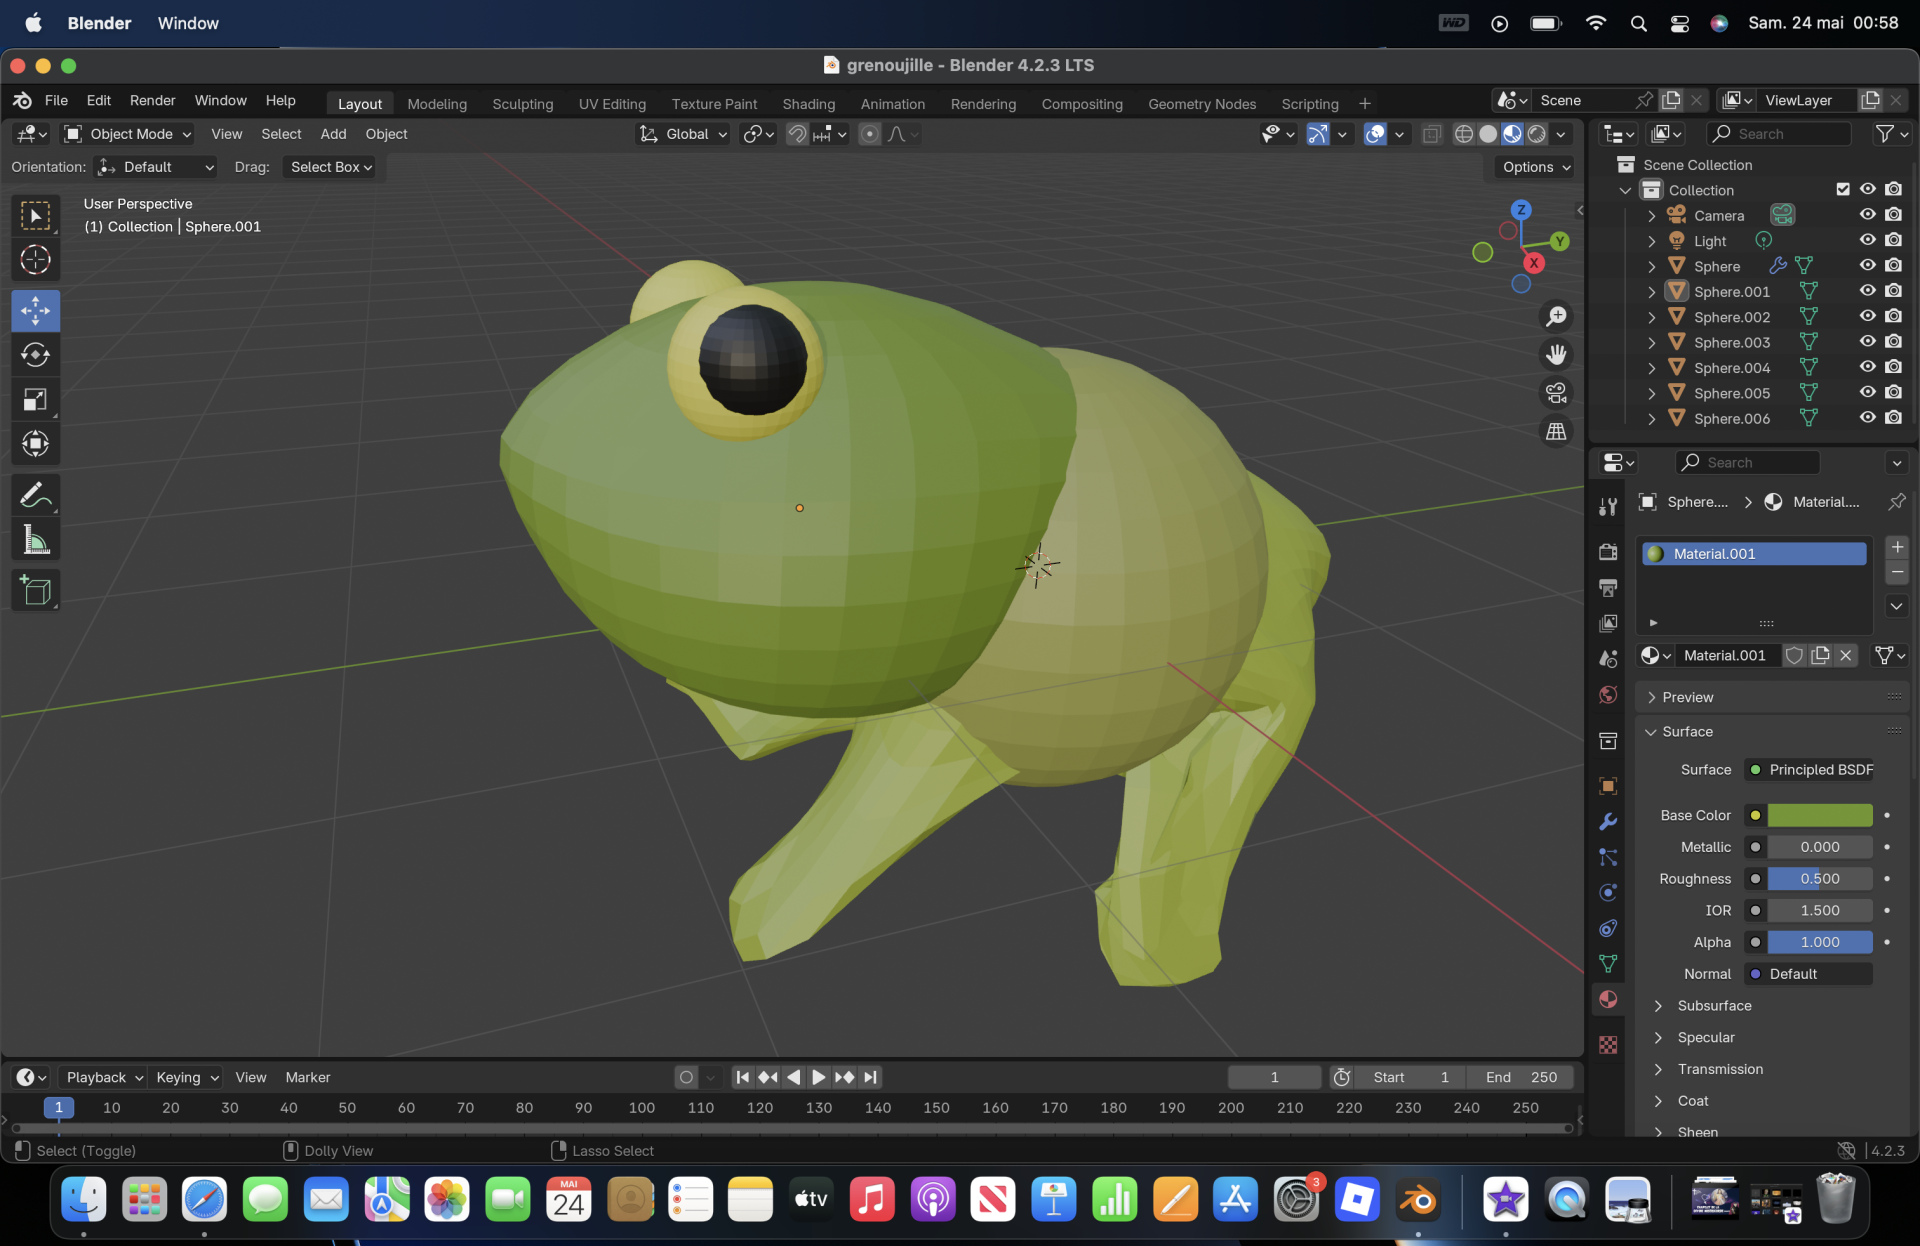Open the Particles properties tab
The image size is (1920, 1246).
1608,857
